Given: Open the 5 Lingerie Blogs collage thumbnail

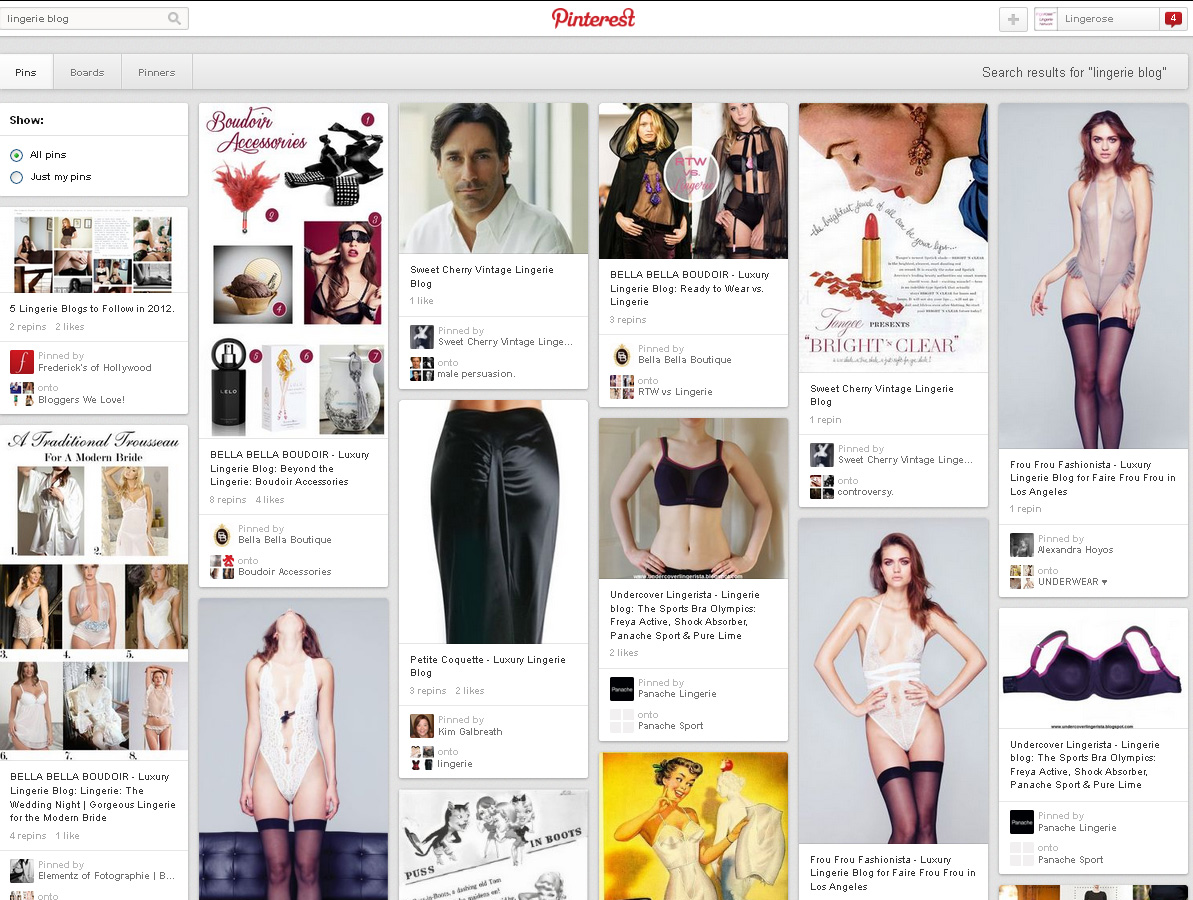Looking at the screenshot, I should (94, 250).
